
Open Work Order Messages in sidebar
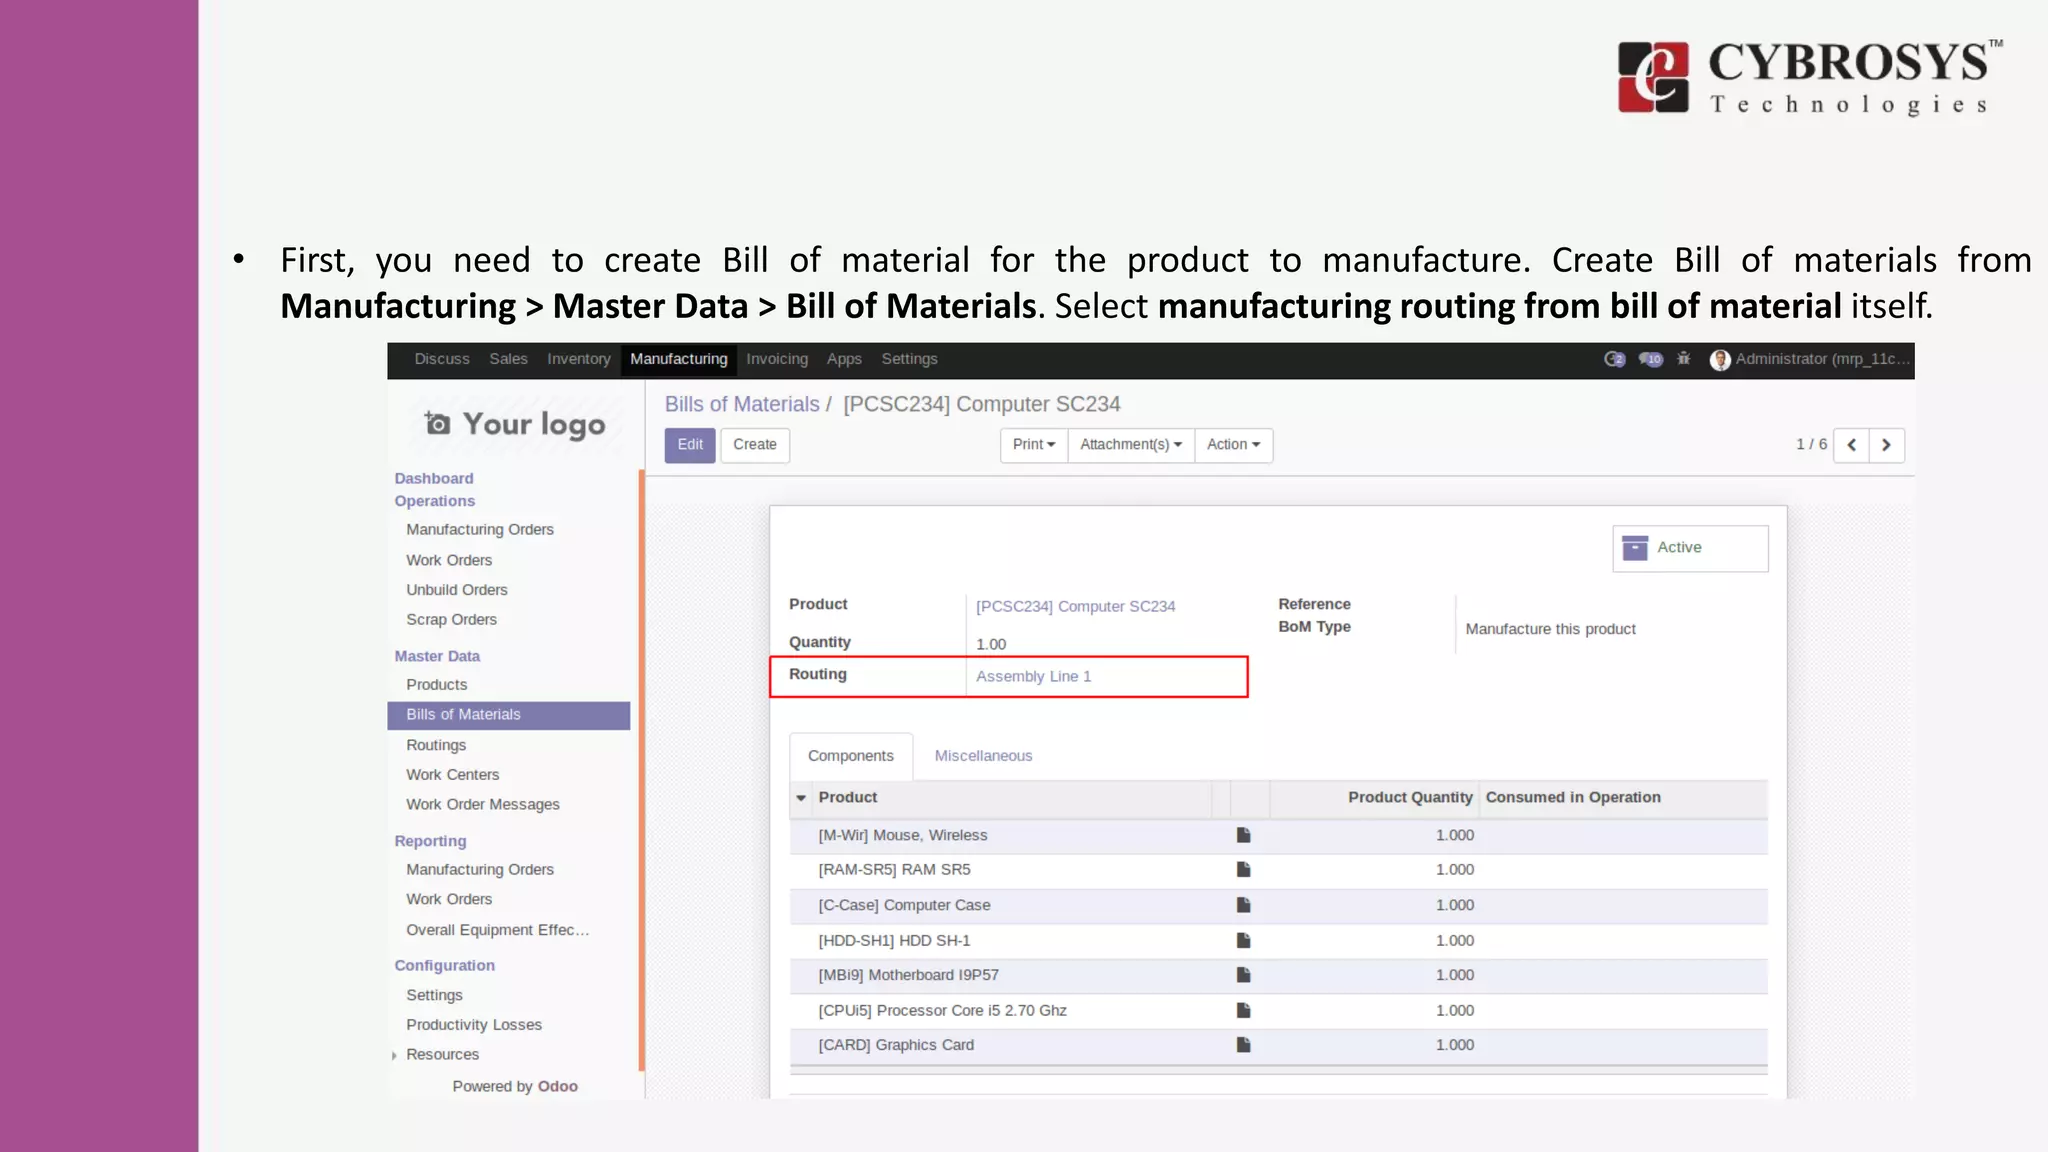click(483, 805)
